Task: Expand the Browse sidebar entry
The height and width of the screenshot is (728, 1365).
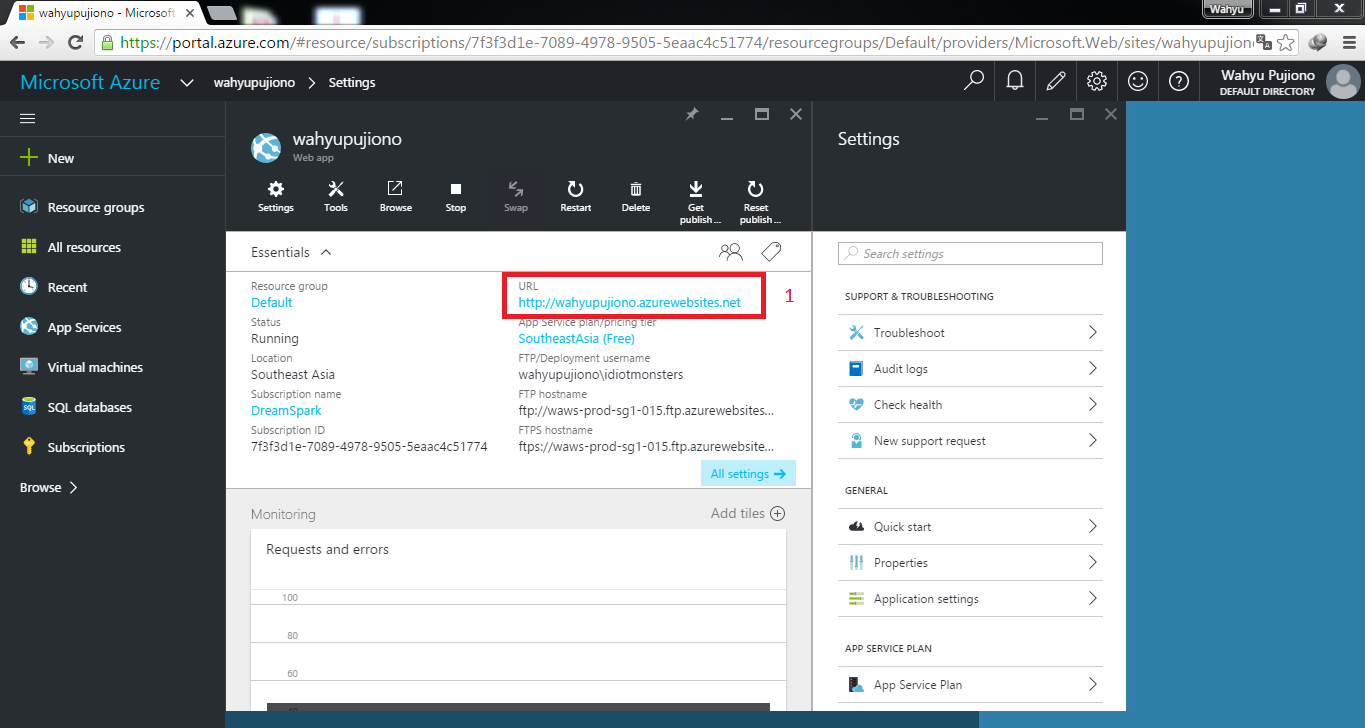Action: click(49, 488)
